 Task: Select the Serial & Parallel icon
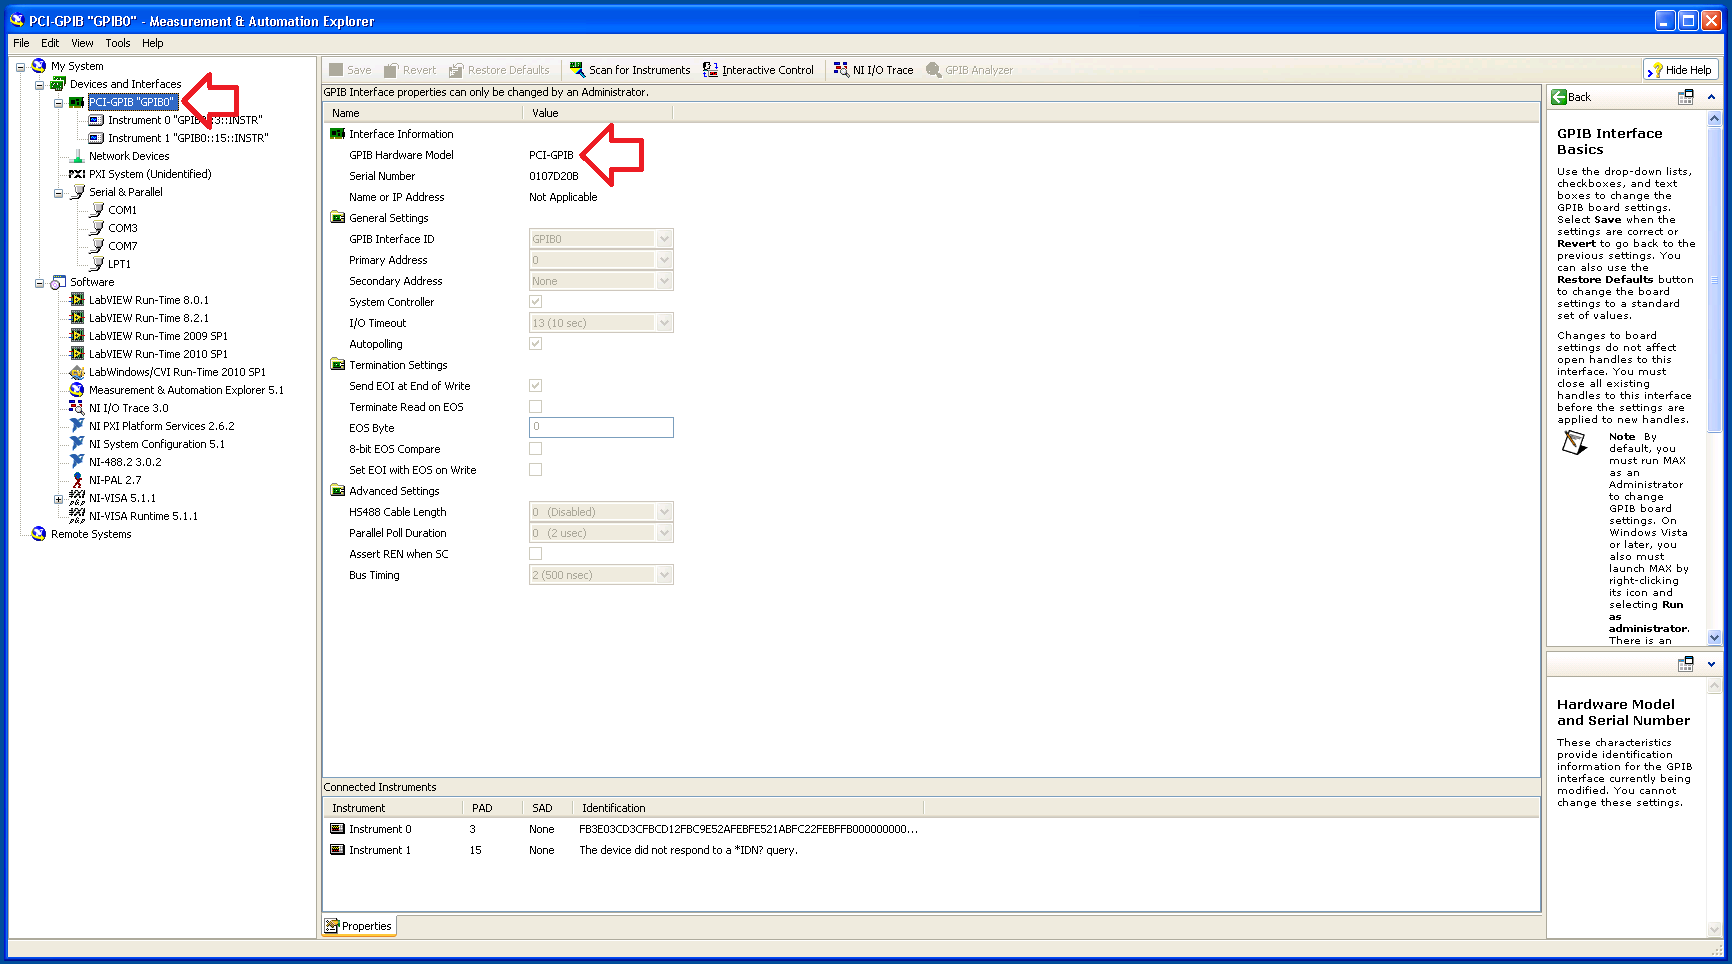[78, 192]
